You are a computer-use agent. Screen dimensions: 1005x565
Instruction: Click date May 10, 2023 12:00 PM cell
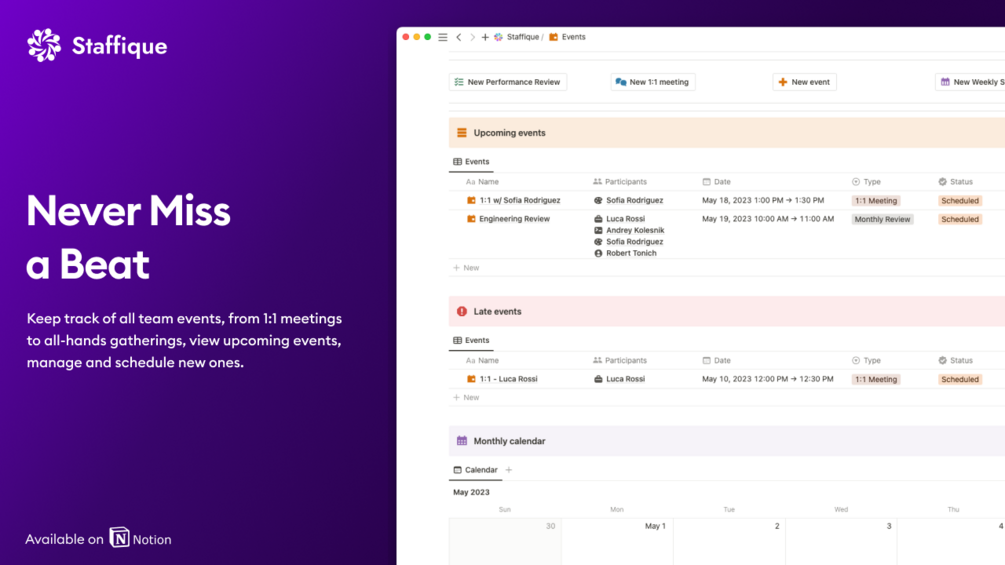(x=767, y=379)
